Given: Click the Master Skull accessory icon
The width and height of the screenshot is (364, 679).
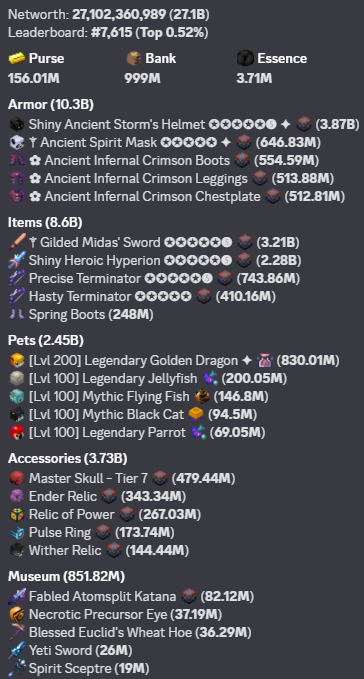Looking at the screenshot, I should coord(17,479).
